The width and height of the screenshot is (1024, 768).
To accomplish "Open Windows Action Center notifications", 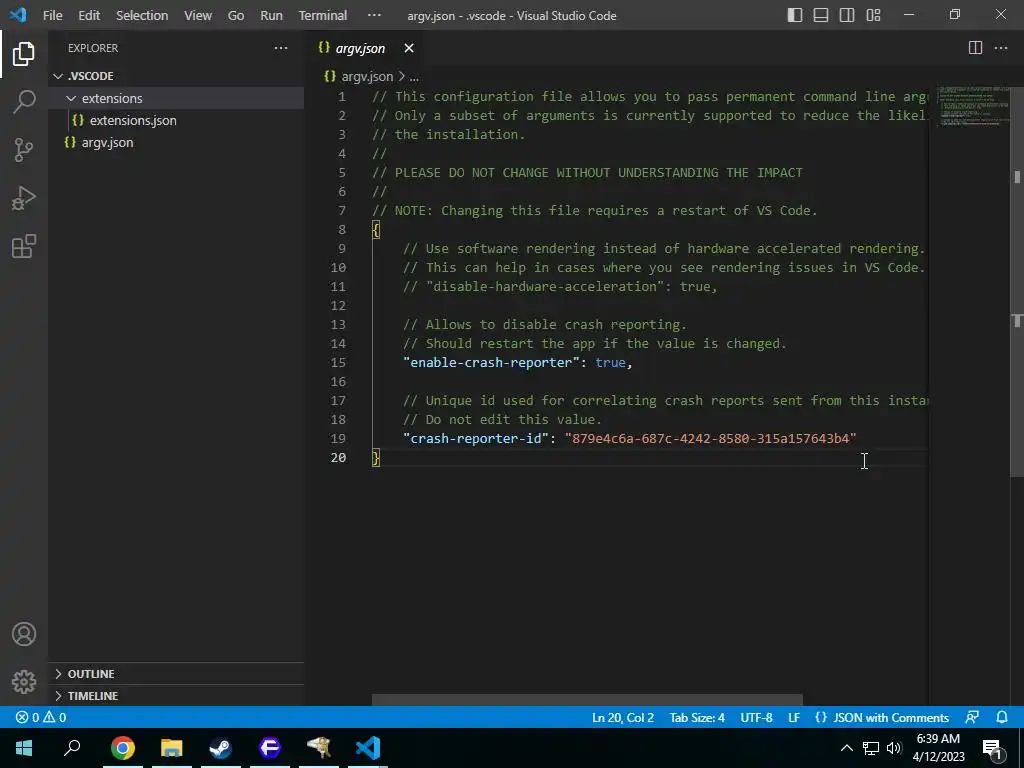I will [992, 748].
